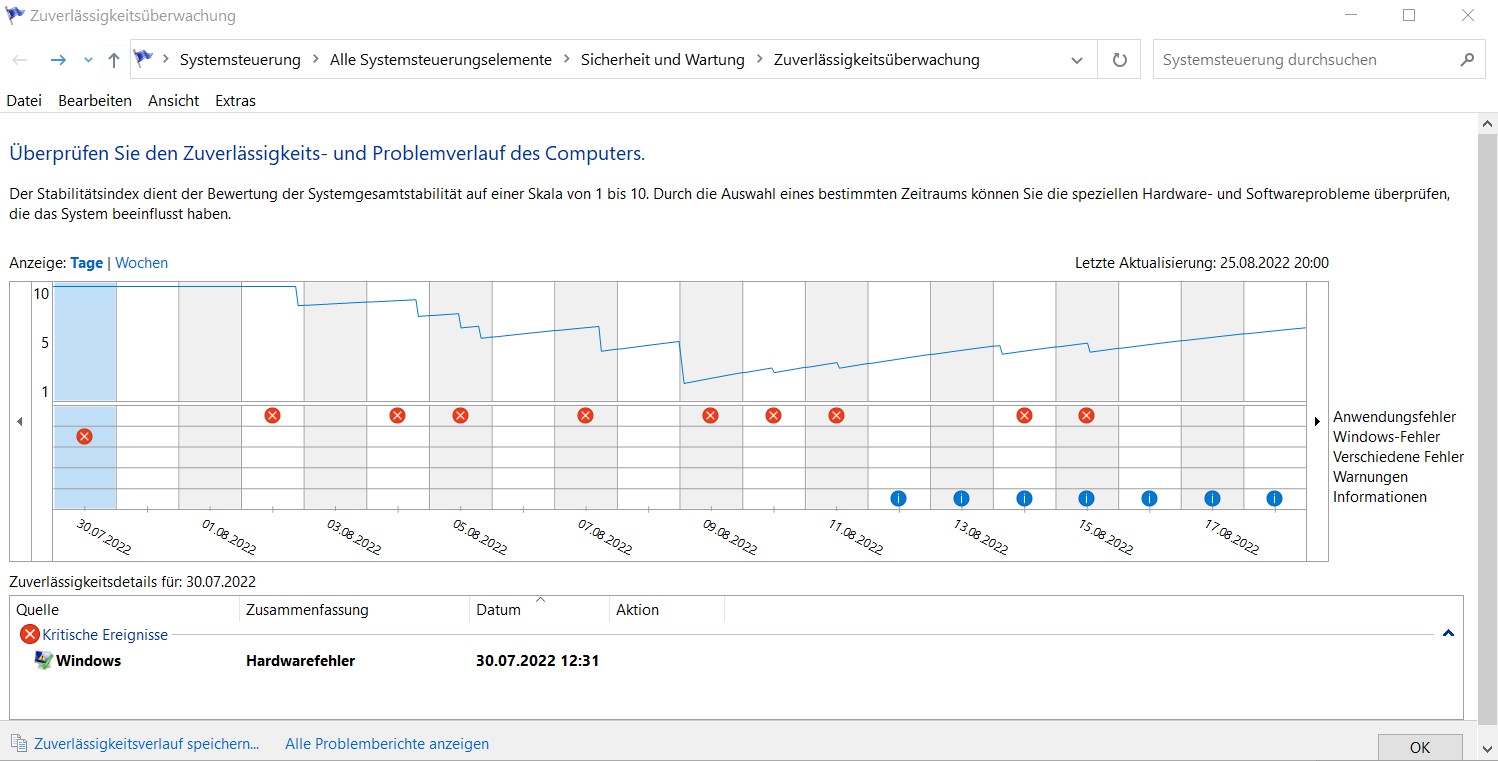The width and height of the screenshot is (1498, 761).
Task: Click the information icon for 12.08.2022
Action: click(x=898, y=498)
